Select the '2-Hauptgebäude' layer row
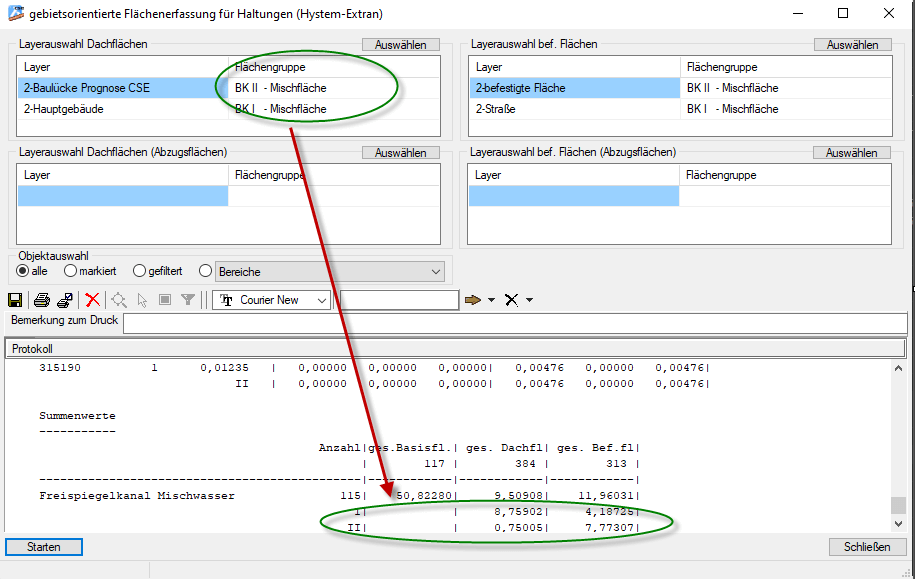The height and width of the screenshot is (579, 915). [x=122, y=109]
